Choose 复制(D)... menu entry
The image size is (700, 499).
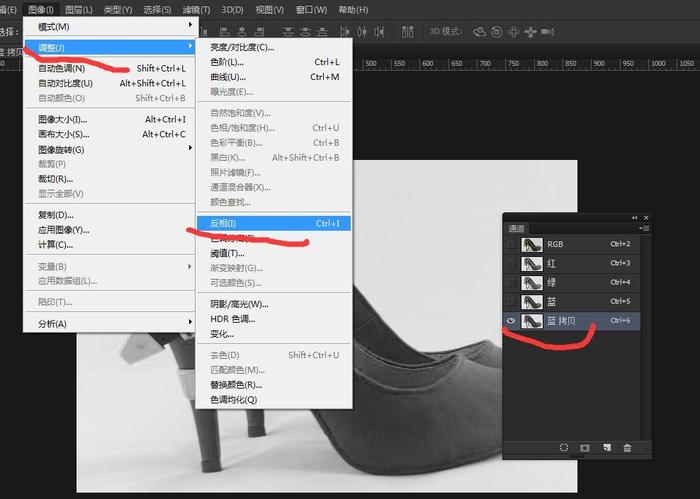pos(109,215)
